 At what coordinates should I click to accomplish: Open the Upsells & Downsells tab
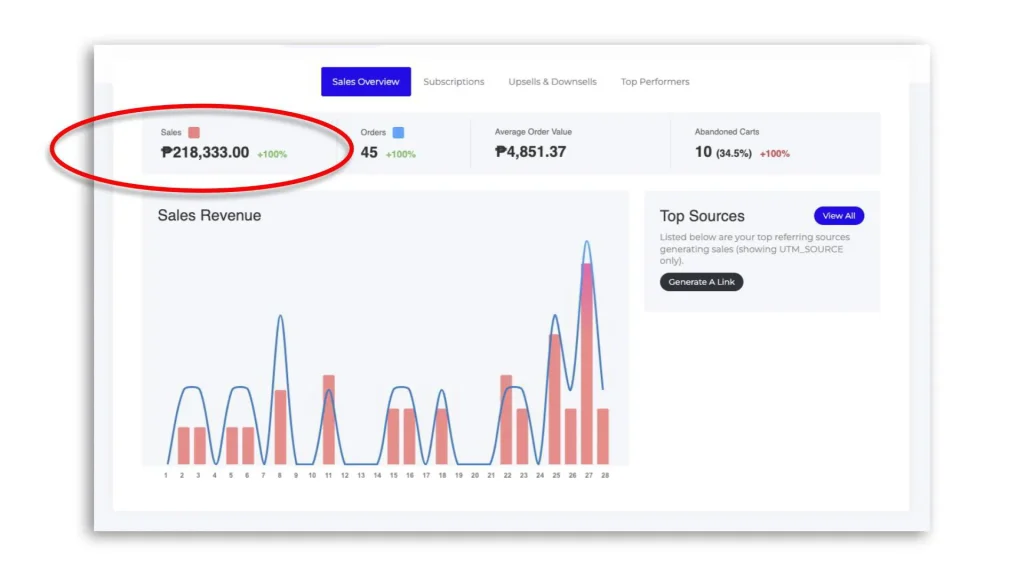[x=552, y=82]
